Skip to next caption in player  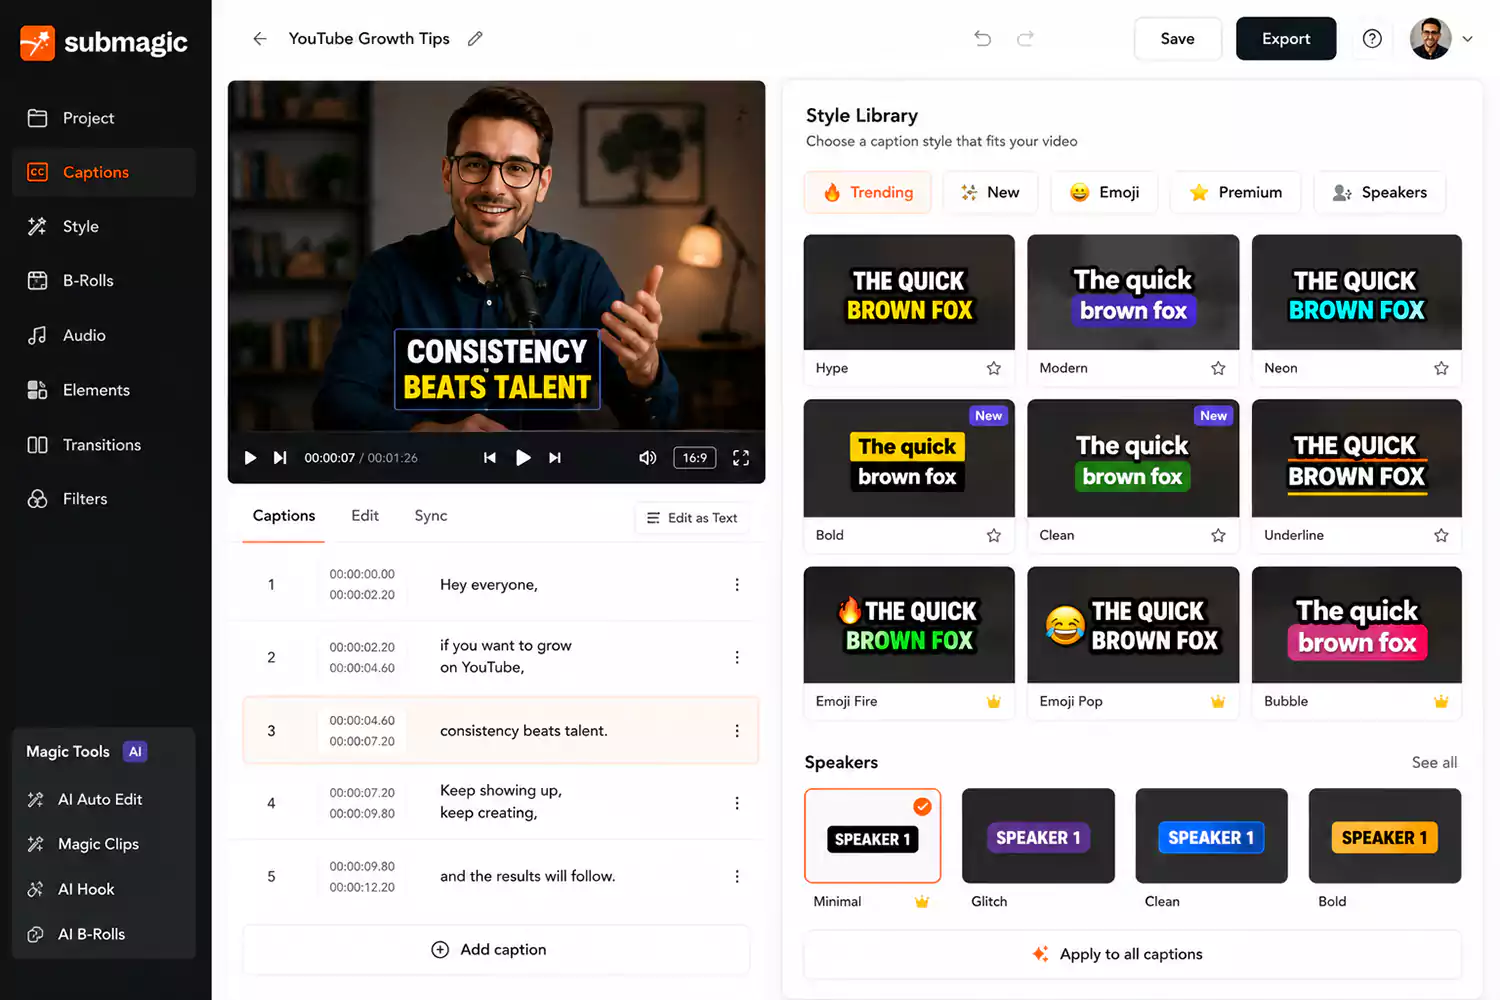tap(555, 458)
